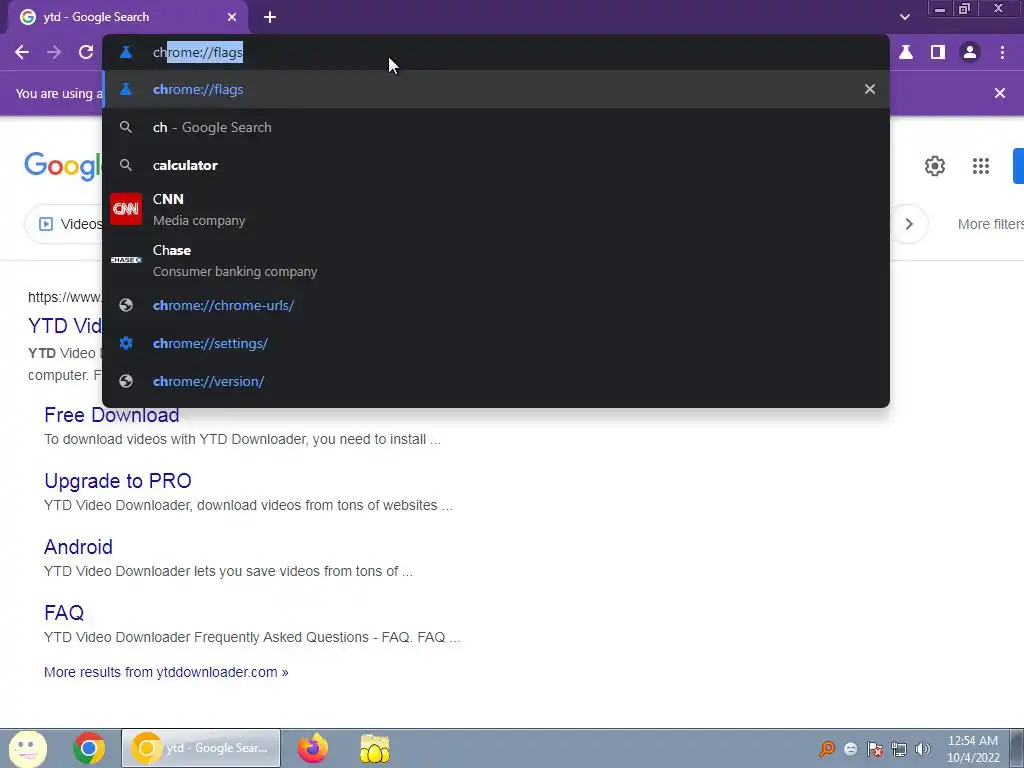The height and width of the screenshot is (768, 1024).
Task: Open chrome://chrome-urls/ suggestion
Action: pyautogui.click(x=496, y=305)
